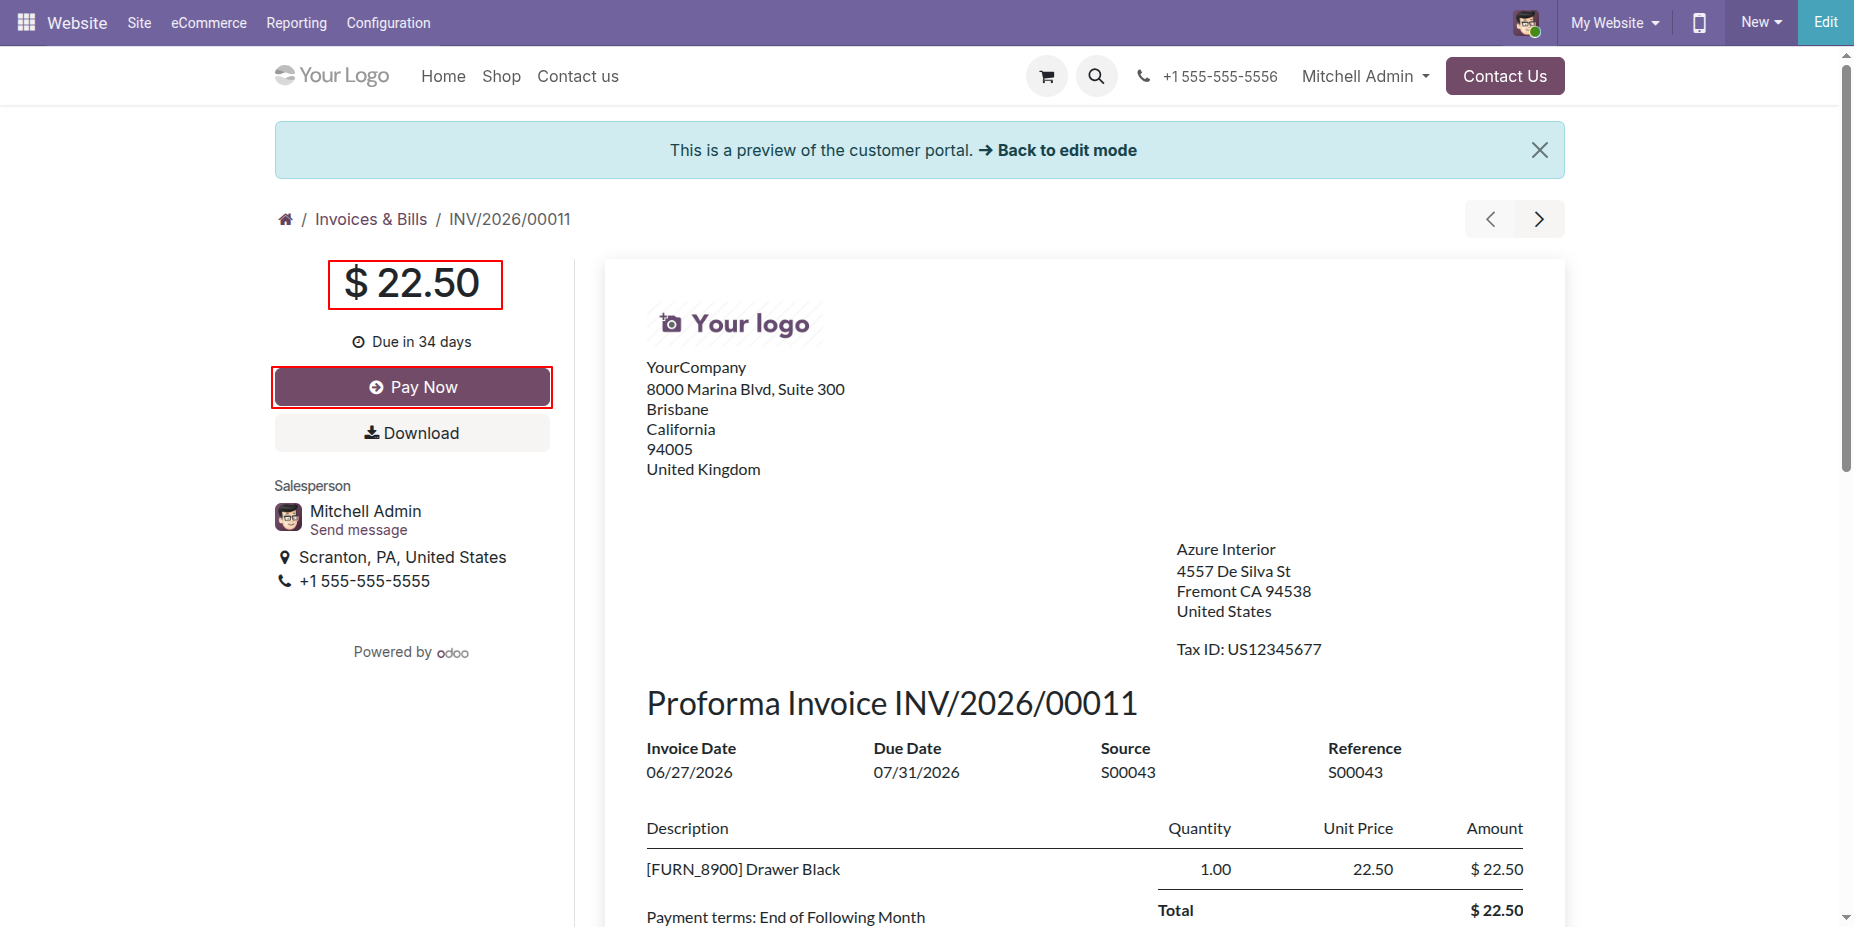Click the Pay Now button

pos(412,387)
